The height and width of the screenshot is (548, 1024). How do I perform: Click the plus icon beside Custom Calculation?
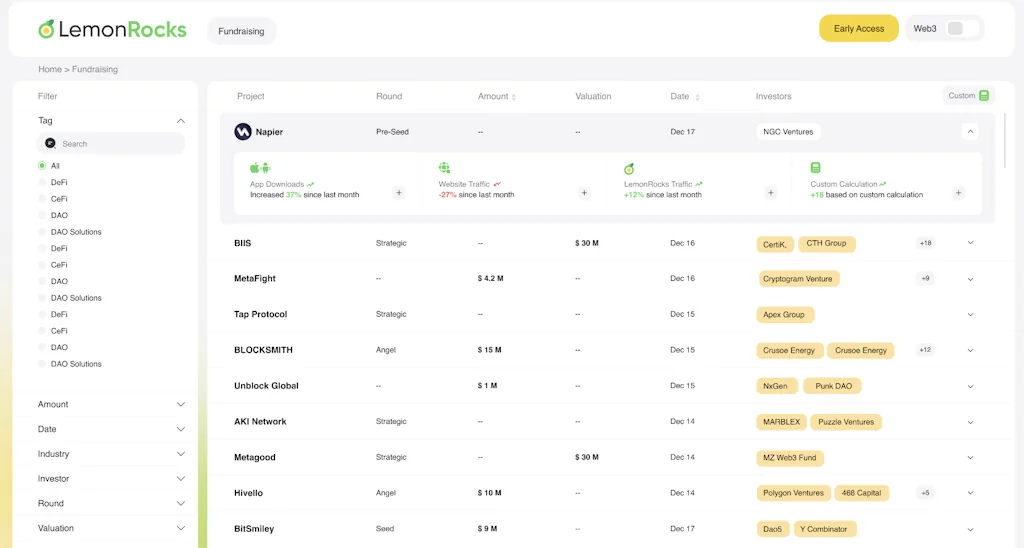958,193
